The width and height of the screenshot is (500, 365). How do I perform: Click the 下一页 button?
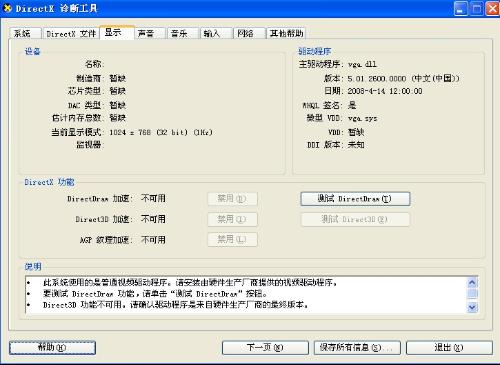[265, 348]
